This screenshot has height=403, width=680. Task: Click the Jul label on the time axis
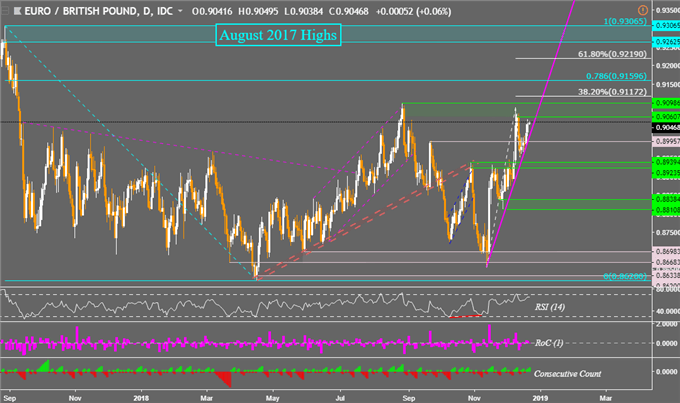(340, 398)
